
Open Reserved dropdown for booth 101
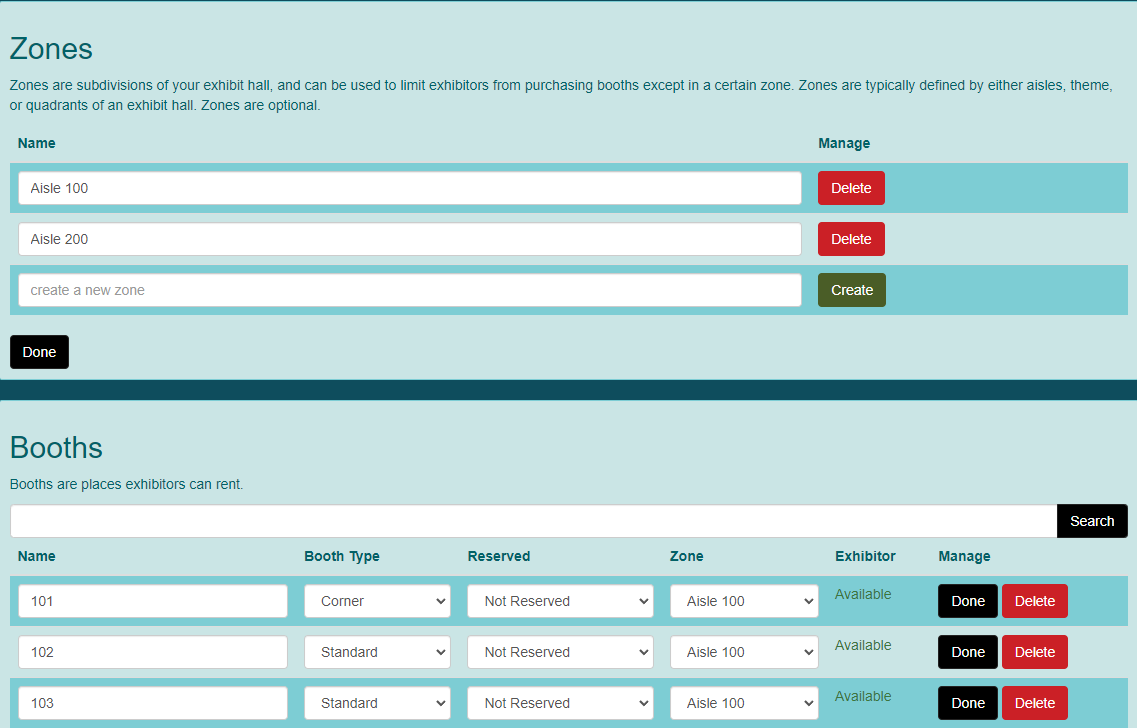tap(560, 601)
